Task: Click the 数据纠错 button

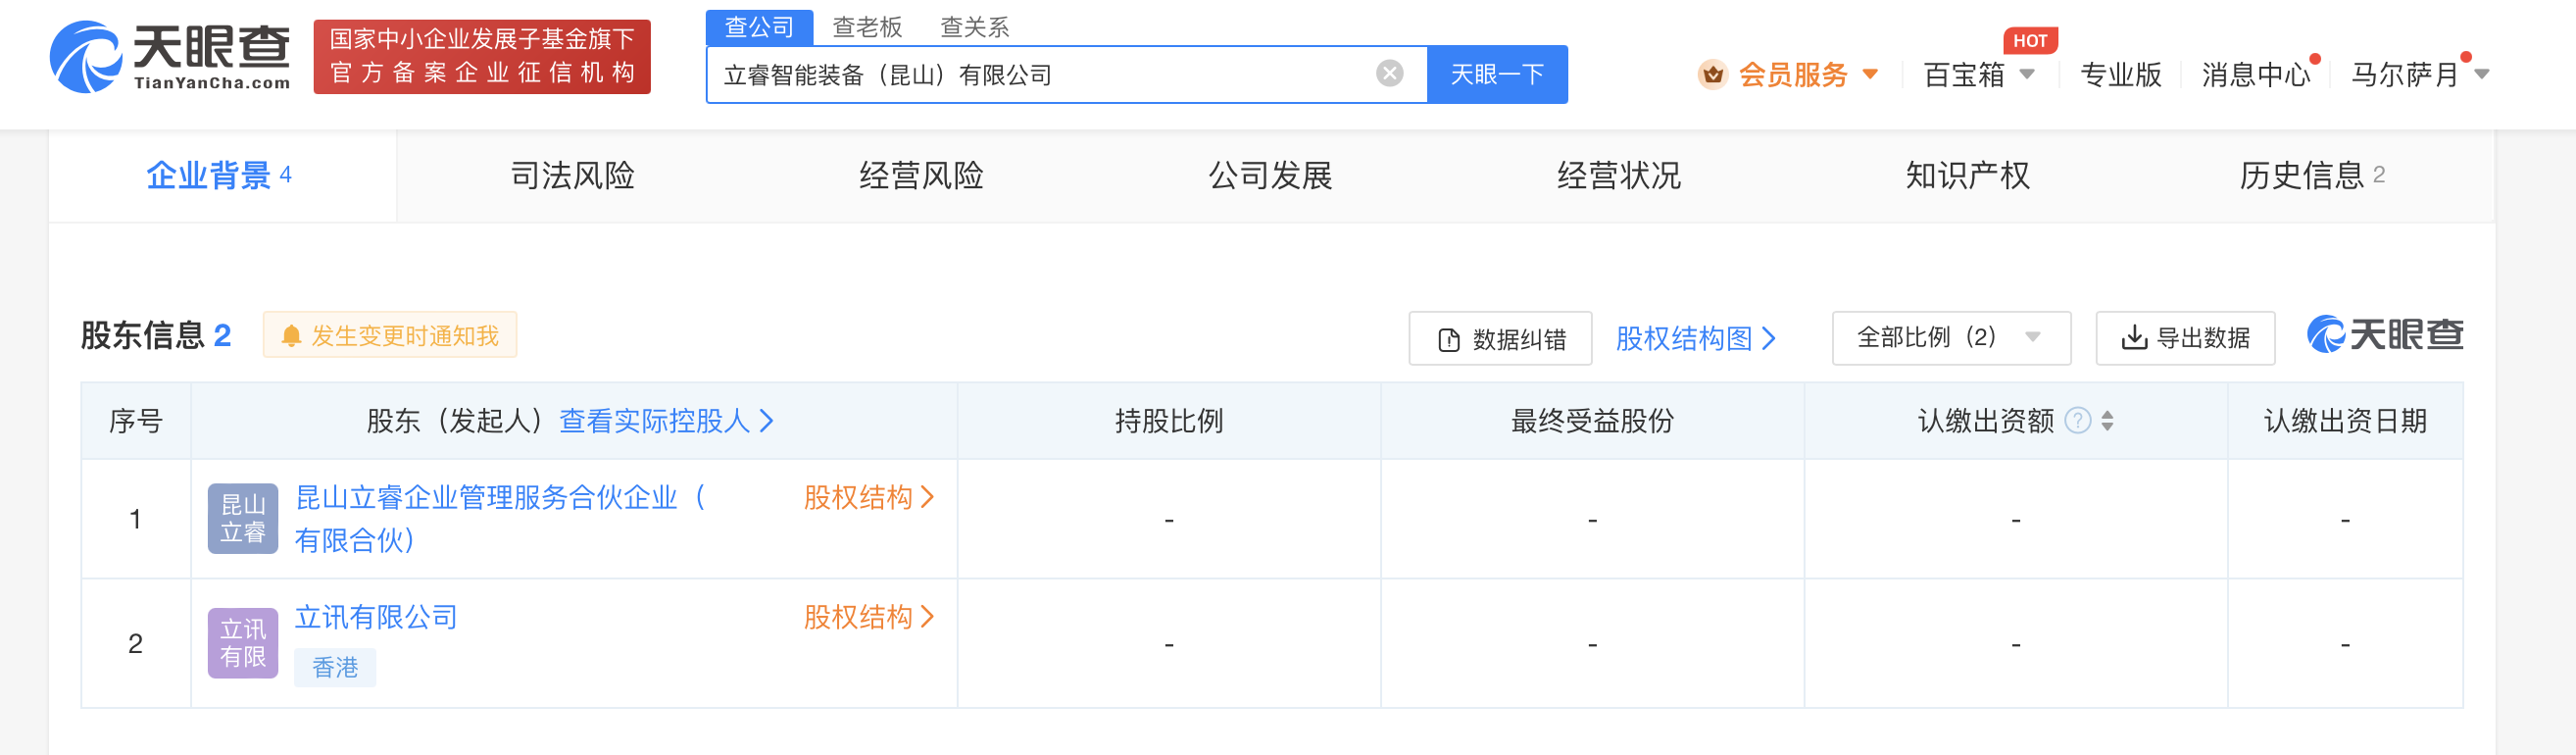Action: pyautogui.click(x=1500, y=339)
